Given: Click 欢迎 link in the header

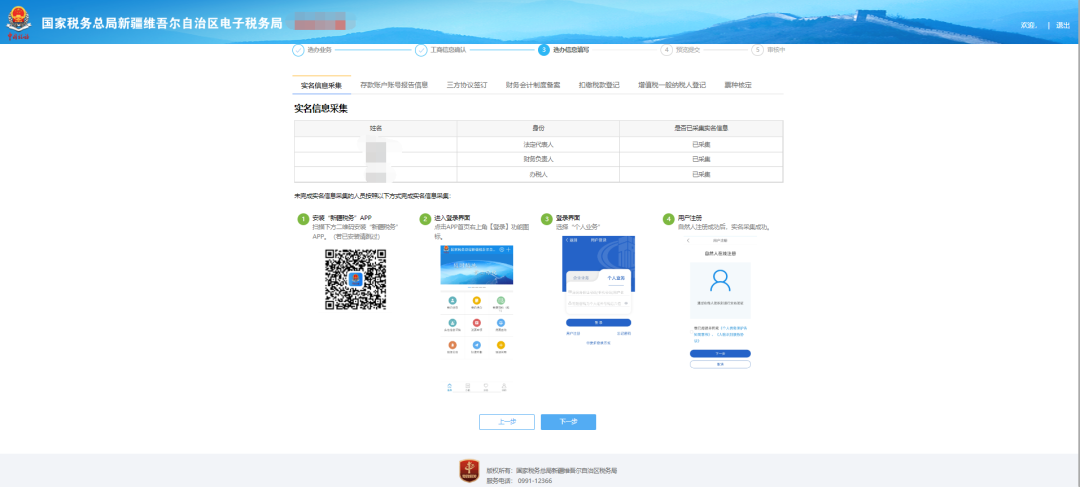Looking at the screenshot, I should tap(1027, 25).
